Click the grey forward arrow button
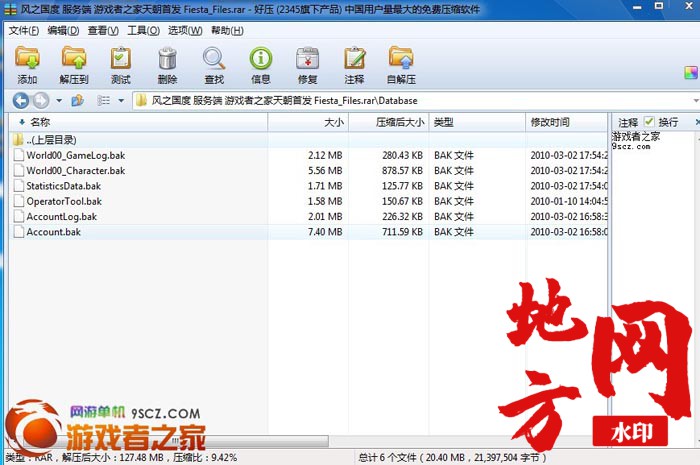This screenshot has height=465, width=700. pos(41,100)
